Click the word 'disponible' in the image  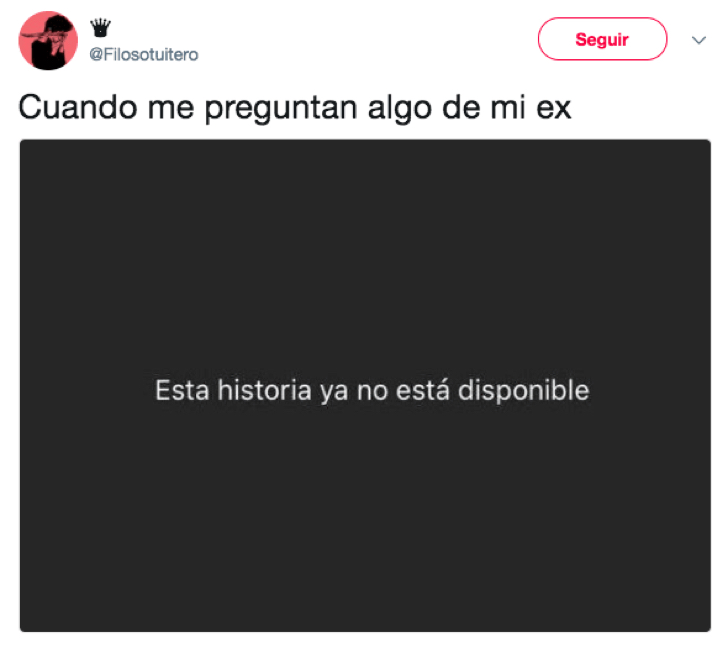pos(524,390)
